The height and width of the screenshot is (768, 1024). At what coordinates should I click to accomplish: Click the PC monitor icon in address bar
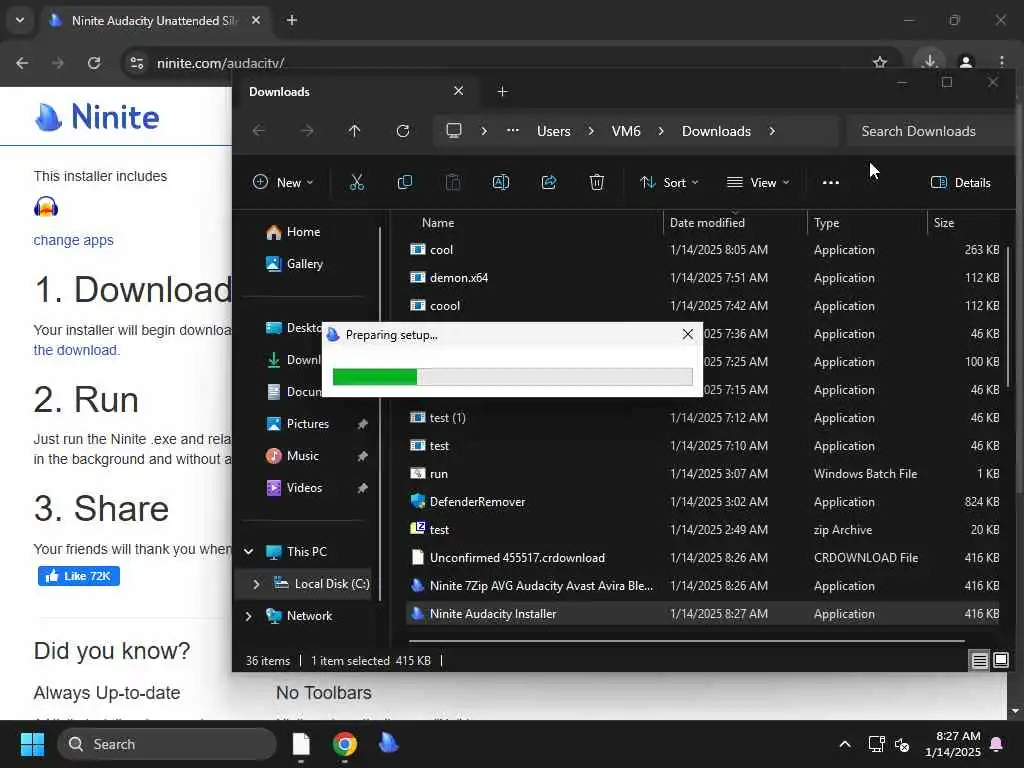(454, 131)
